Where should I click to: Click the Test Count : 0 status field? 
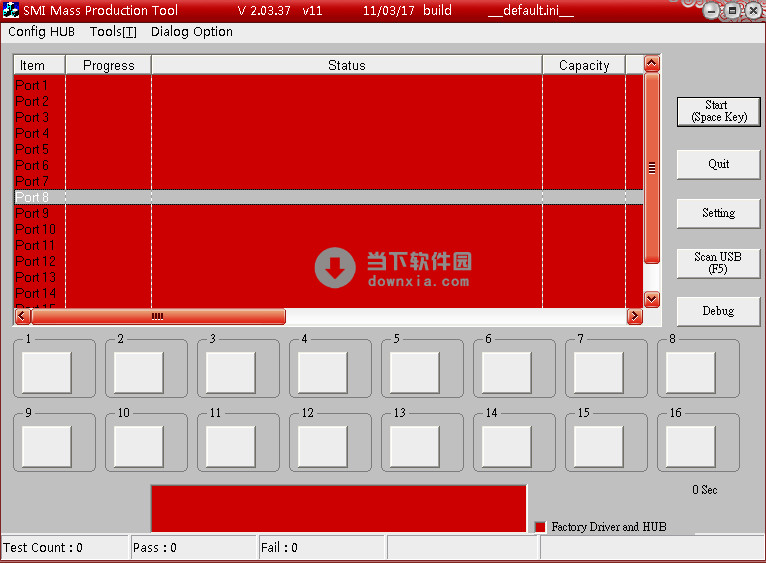pyautogui.click(x=64, y=547)
